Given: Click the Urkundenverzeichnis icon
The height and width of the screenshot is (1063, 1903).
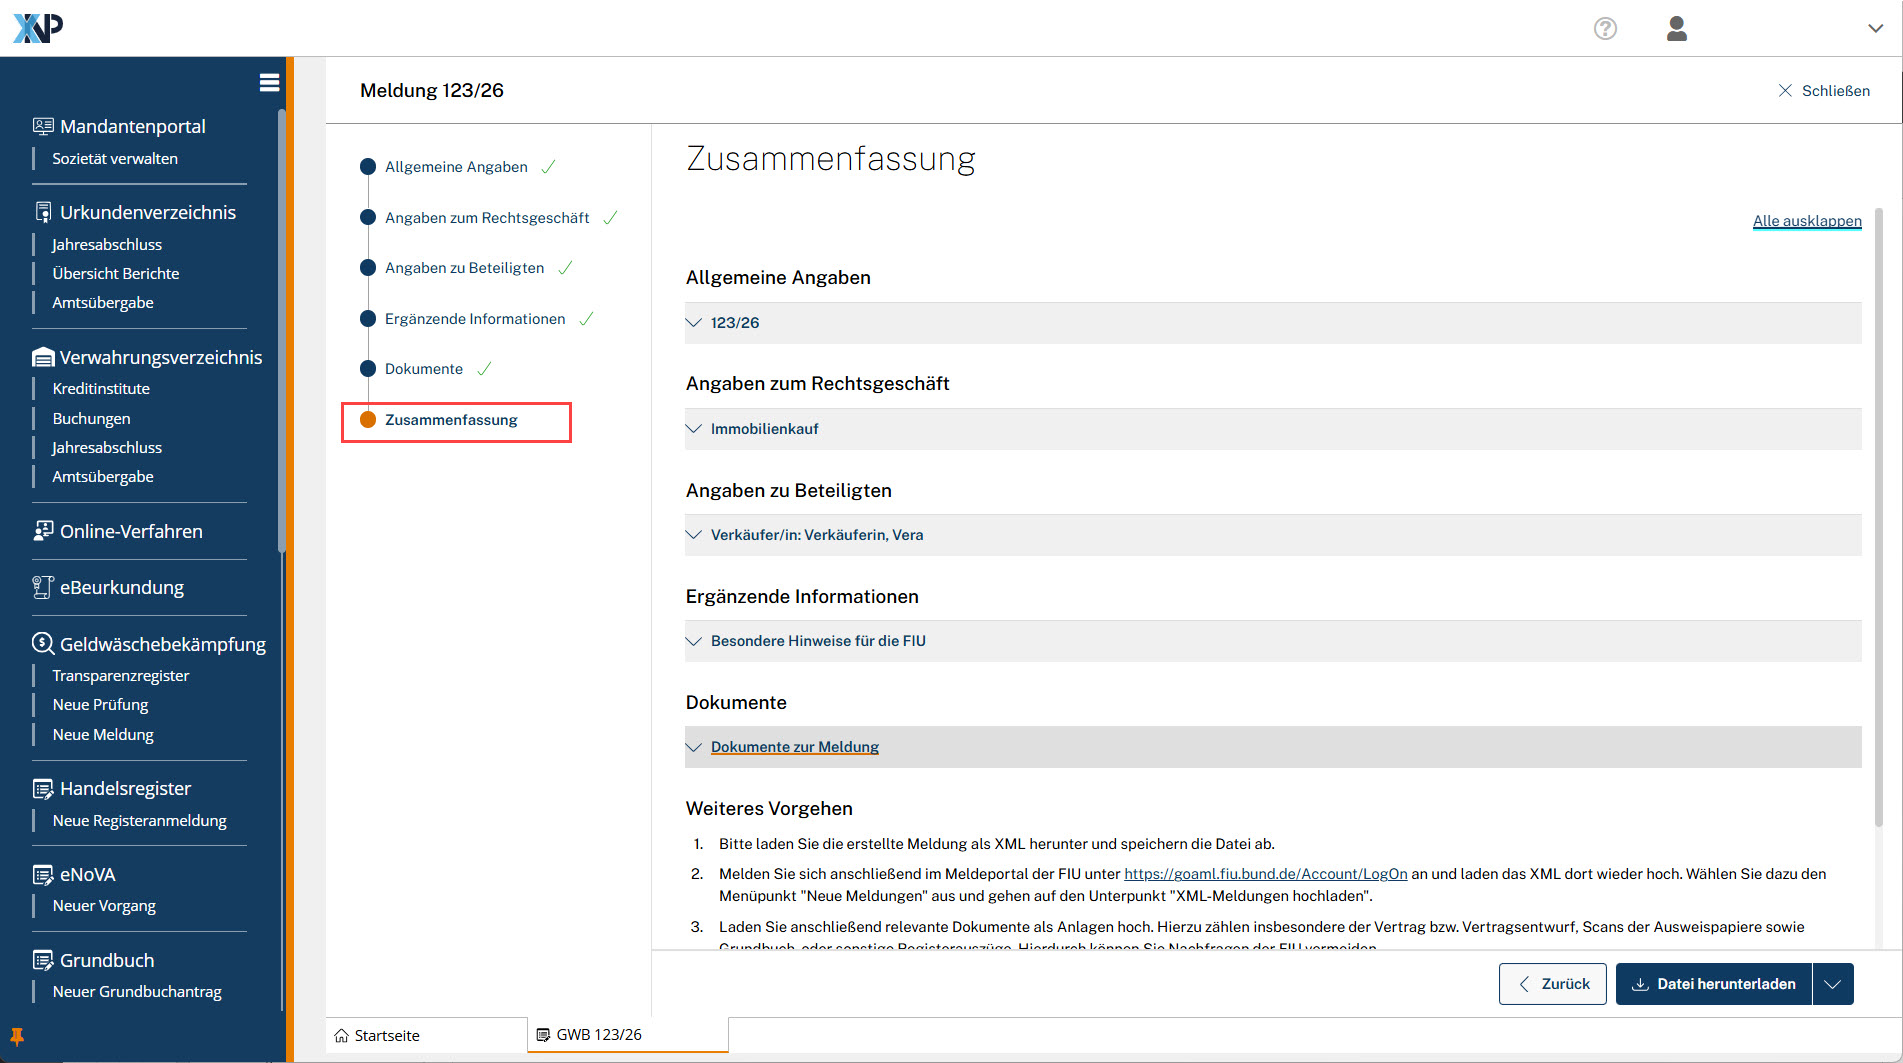Looking at the screenshot, I should coord(43,213).
